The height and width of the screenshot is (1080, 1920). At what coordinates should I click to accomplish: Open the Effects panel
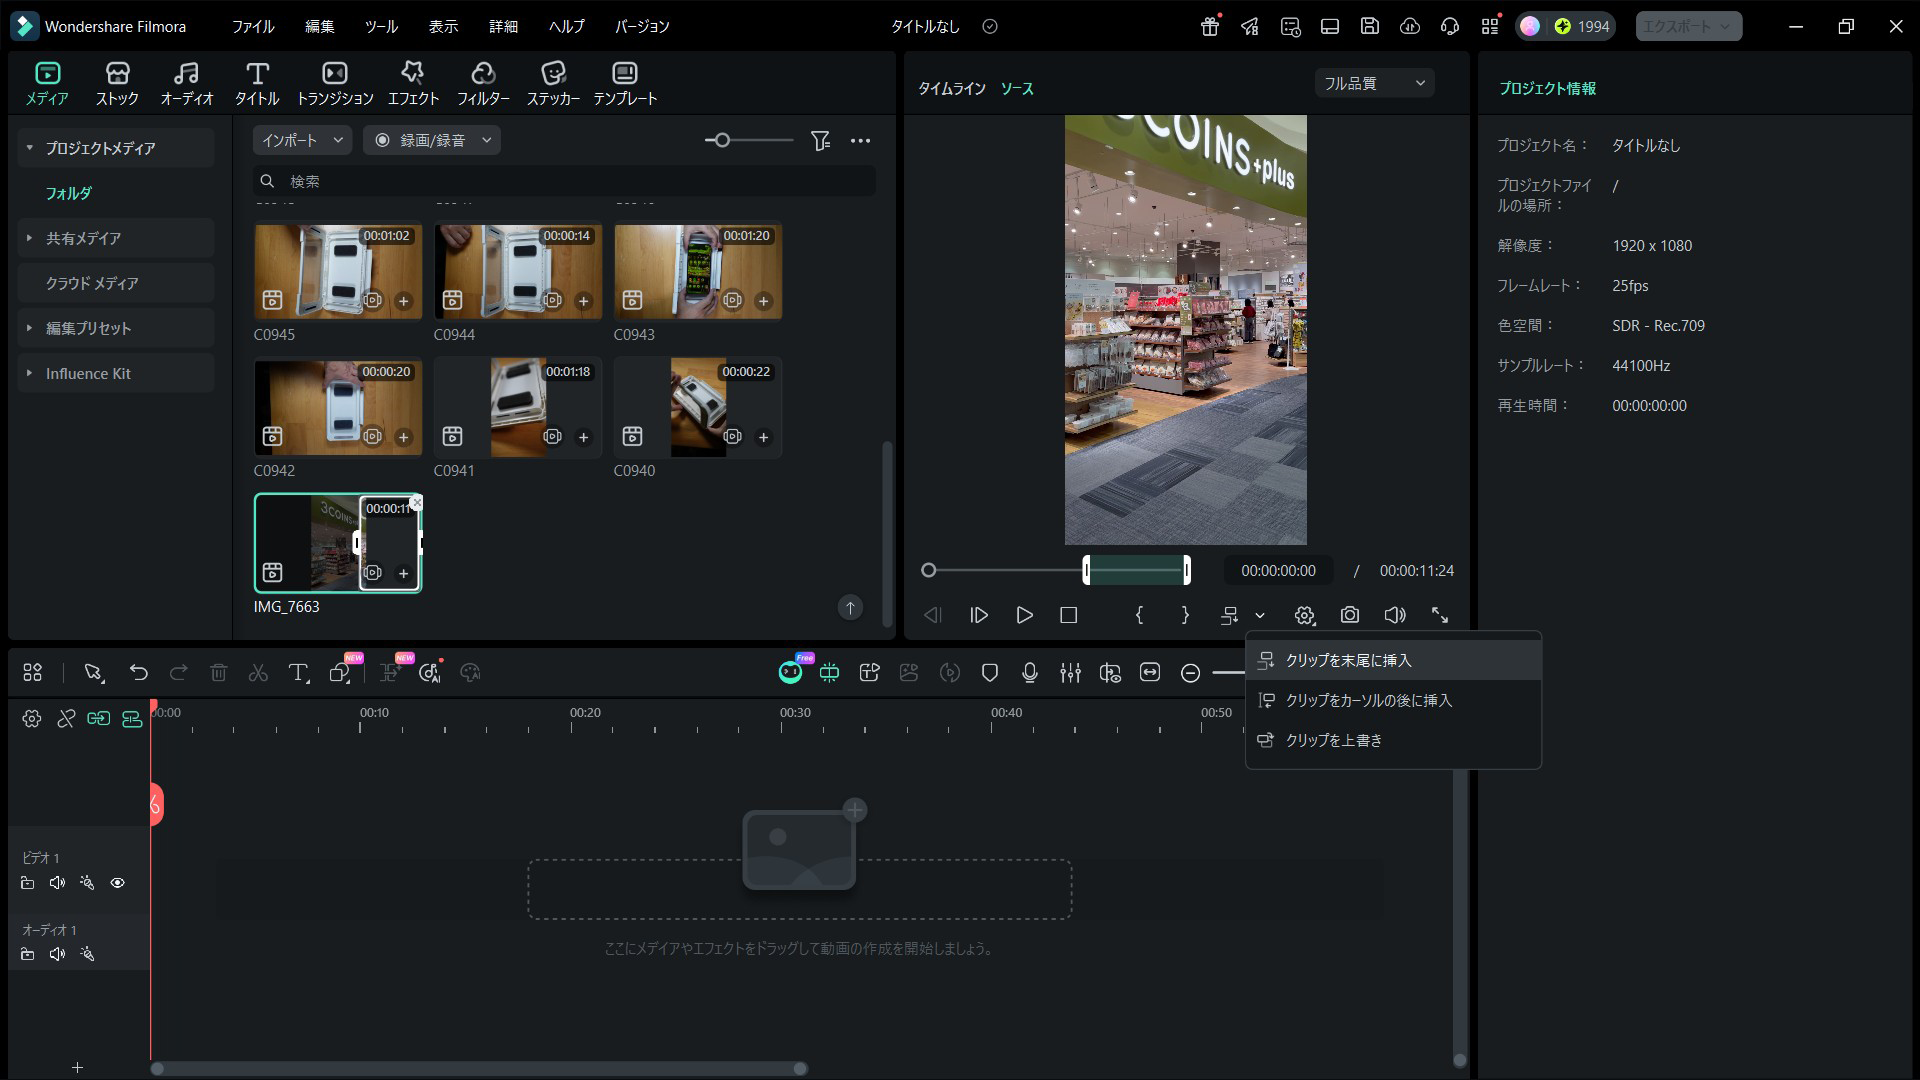[412, 82]
